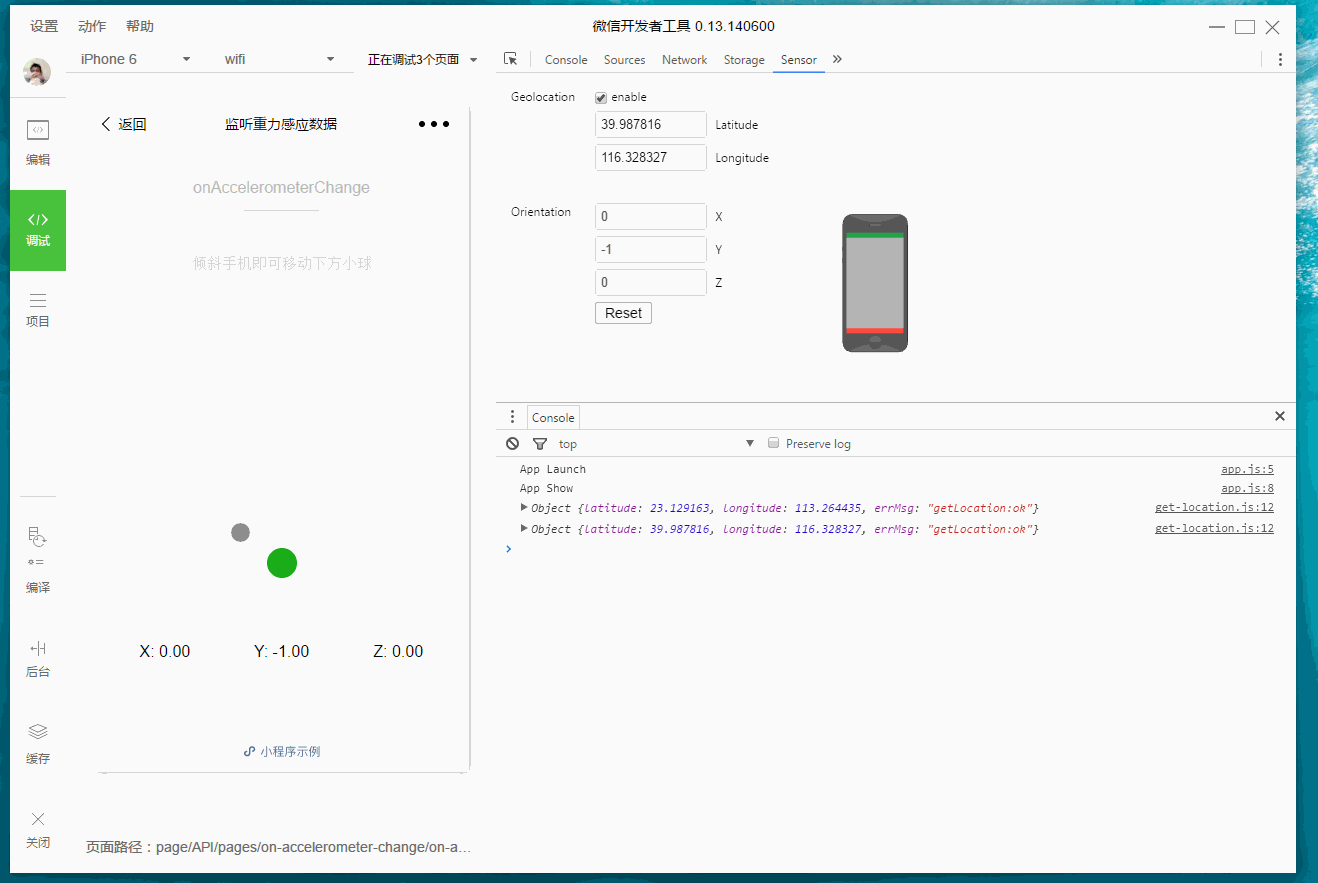Toggle the Preserve log checkbox
Screen dimensions: 1318x883
[773, 443]
